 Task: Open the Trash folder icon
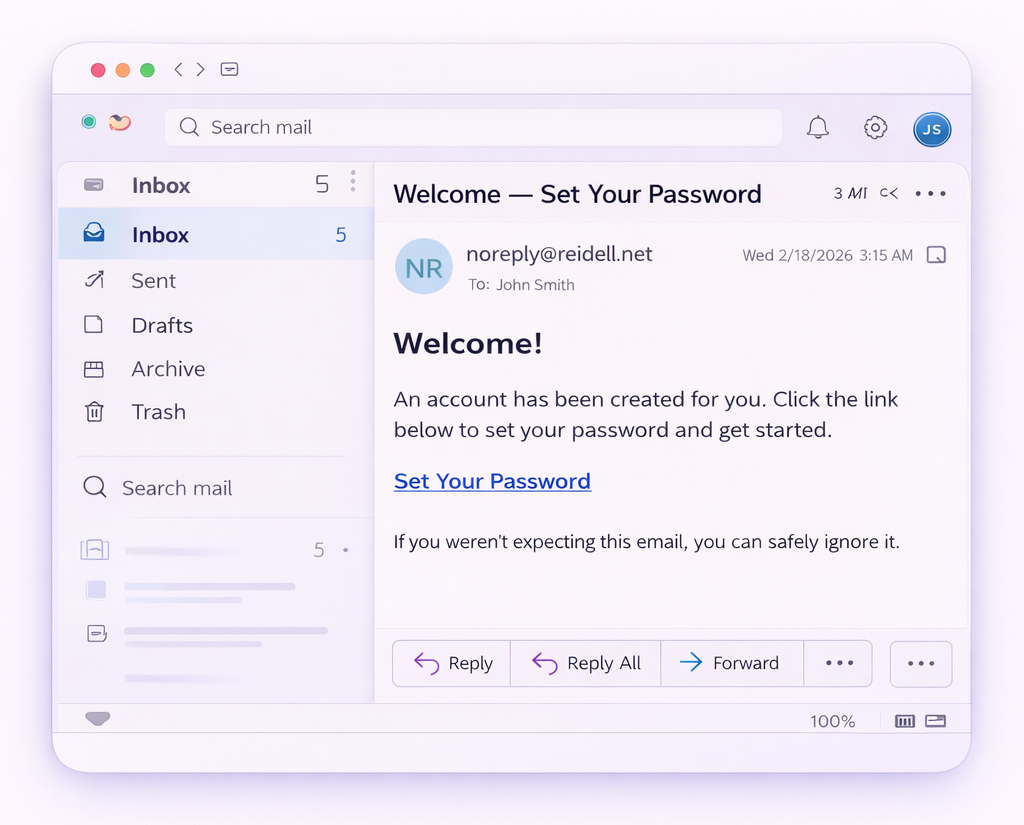pyautogui.click(x=93, y=412)
